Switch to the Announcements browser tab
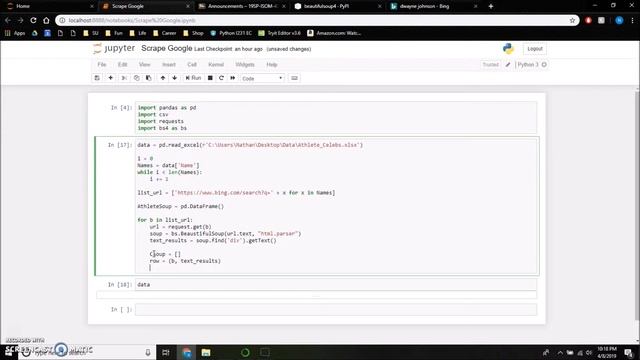Screen dimensions: 640x360 coord(242,6)
